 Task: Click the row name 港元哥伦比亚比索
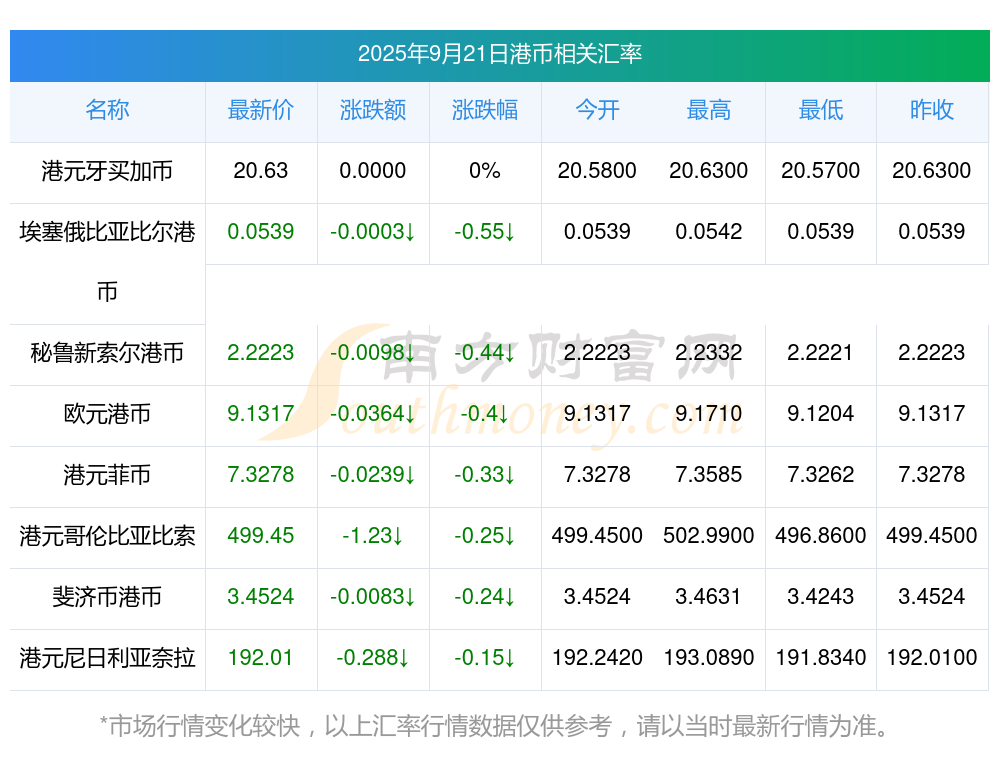tap(107, 536)
